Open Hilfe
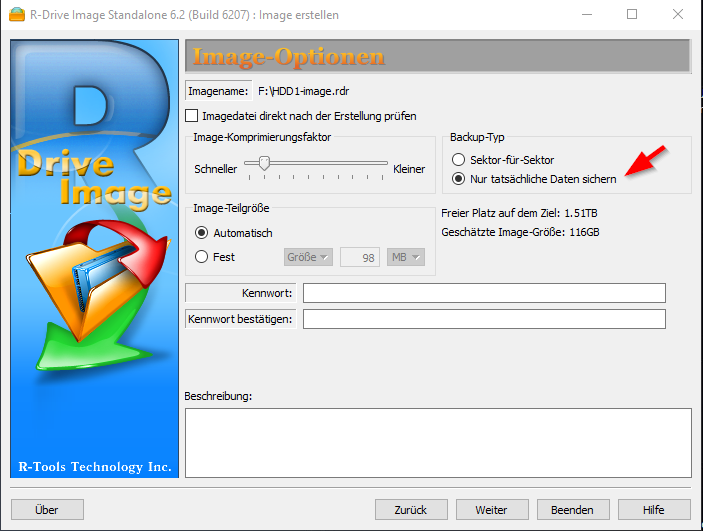 coord(654,509)
